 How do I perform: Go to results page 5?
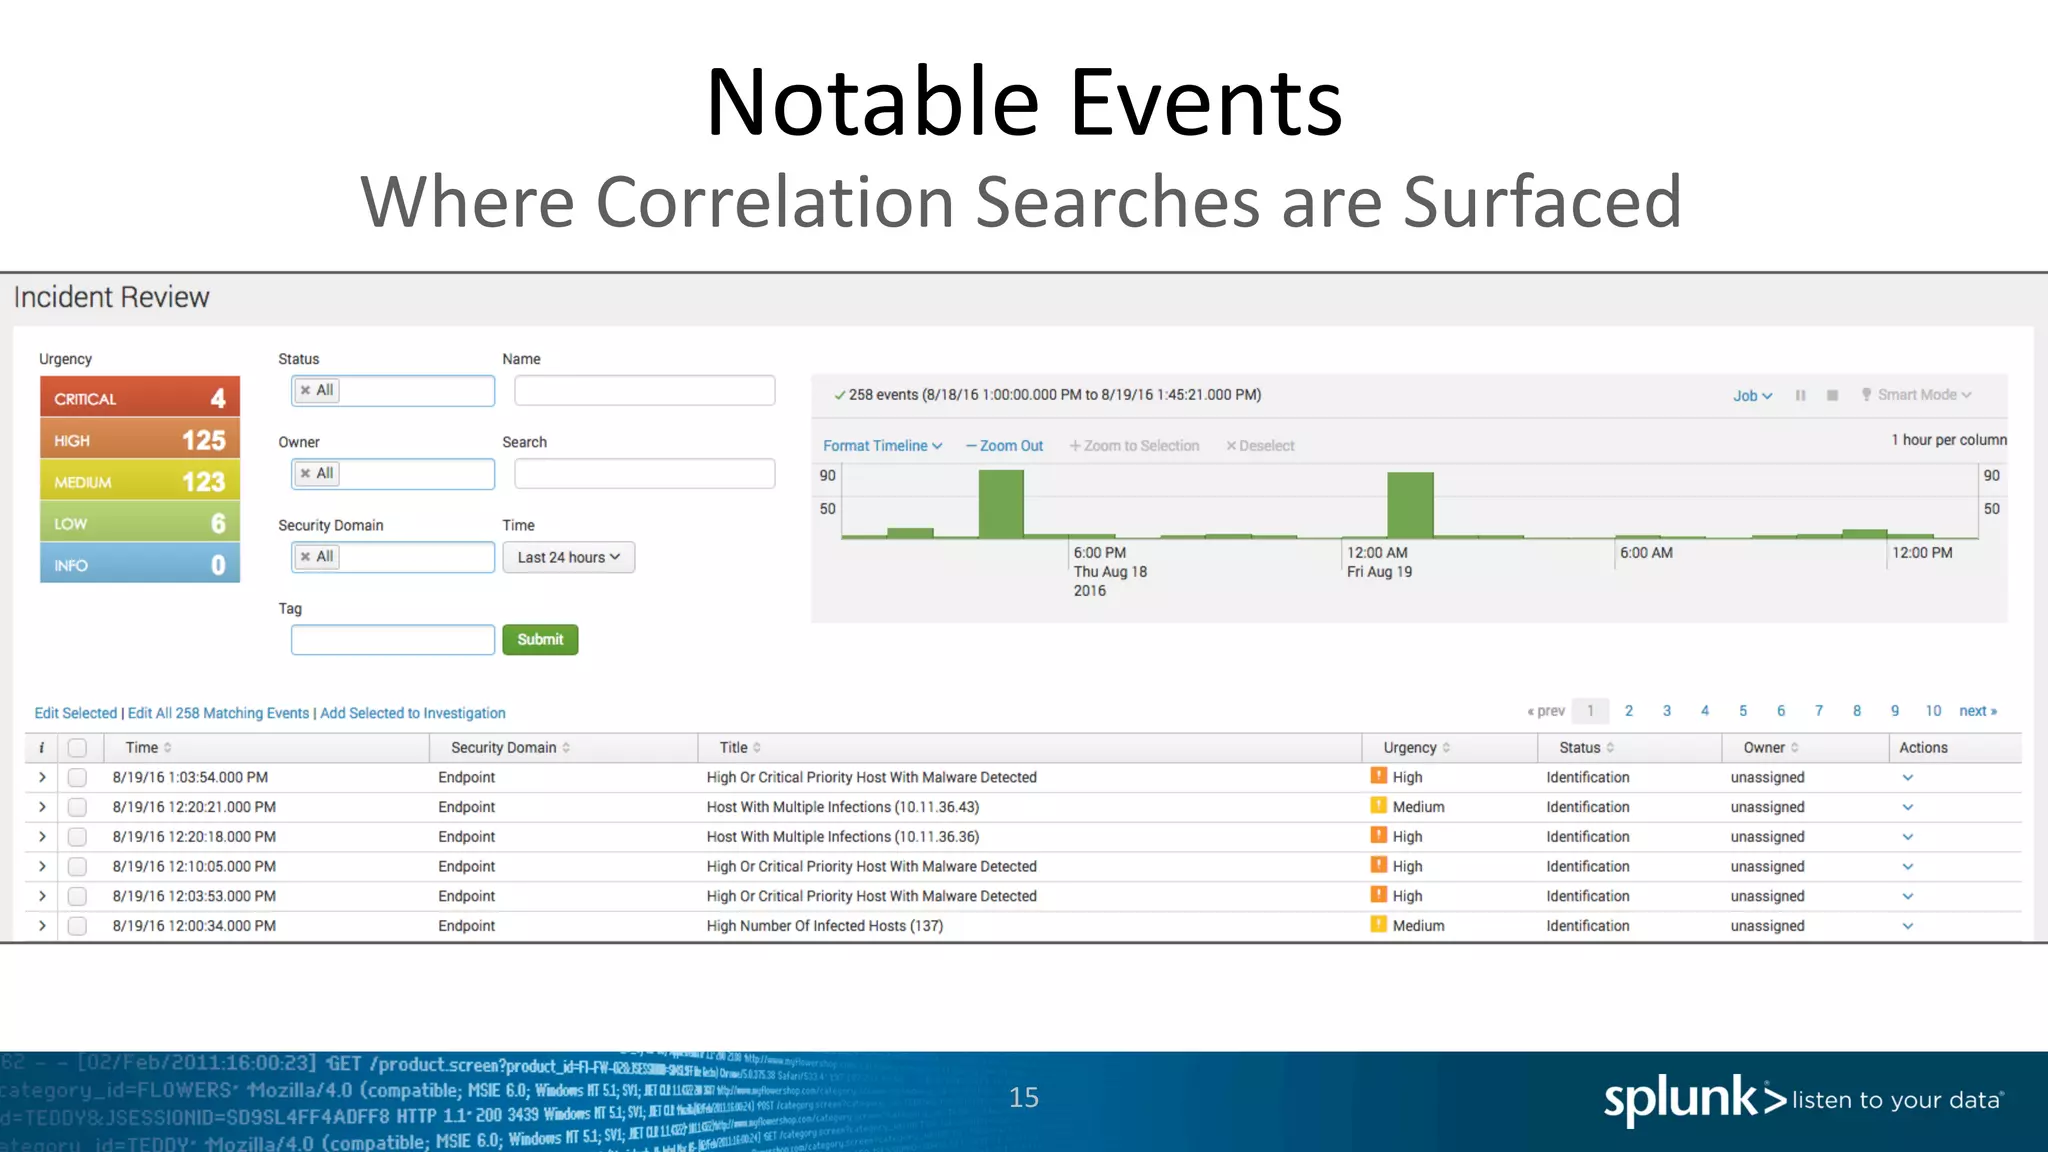pos(1743,711)
